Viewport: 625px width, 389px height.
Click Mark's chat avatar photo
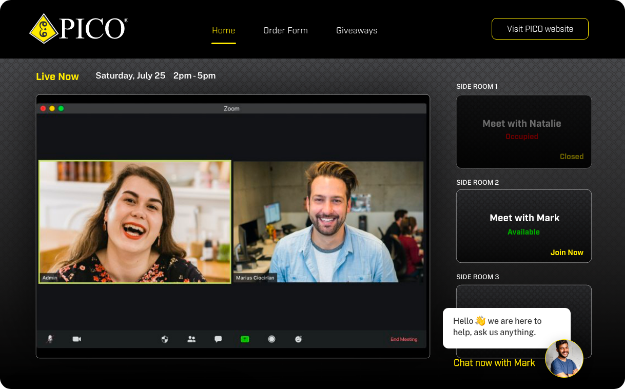[564, 358]
